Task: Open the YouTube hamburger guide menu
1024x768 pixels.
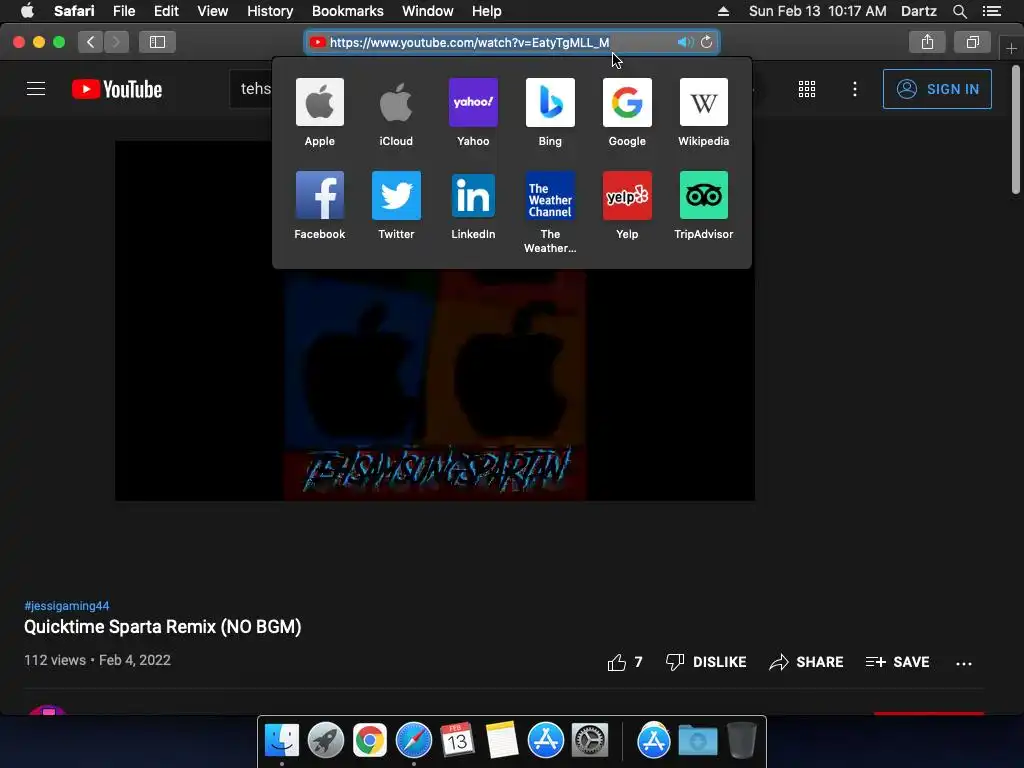Action: tap(36, 89)
